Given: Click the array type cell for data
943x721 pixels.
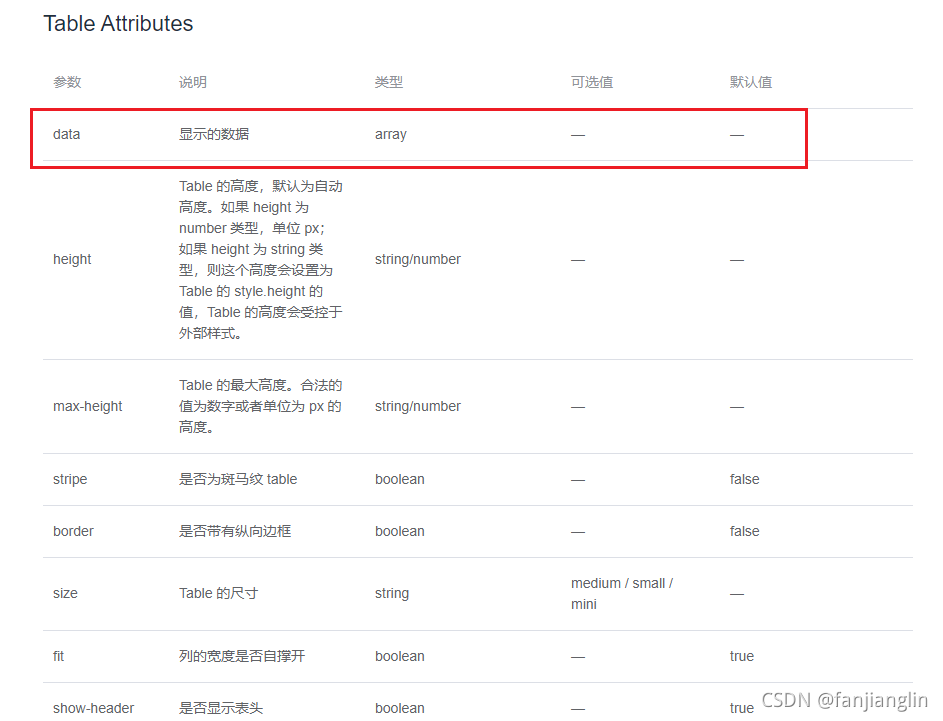Looking at the screenshot, I should tap(390, 134).
